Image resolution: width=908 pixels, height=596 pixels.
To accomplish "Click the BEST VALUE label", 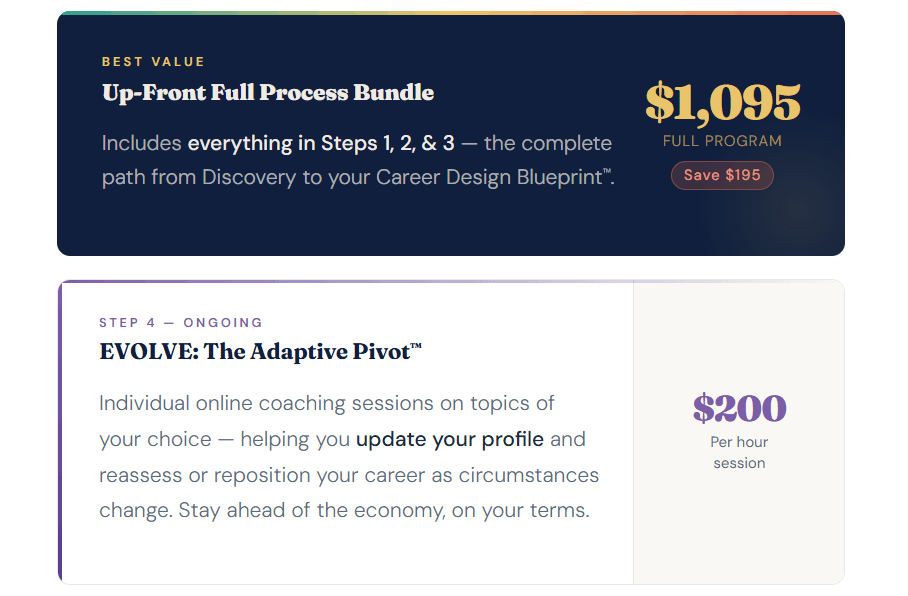I will 153,62.
